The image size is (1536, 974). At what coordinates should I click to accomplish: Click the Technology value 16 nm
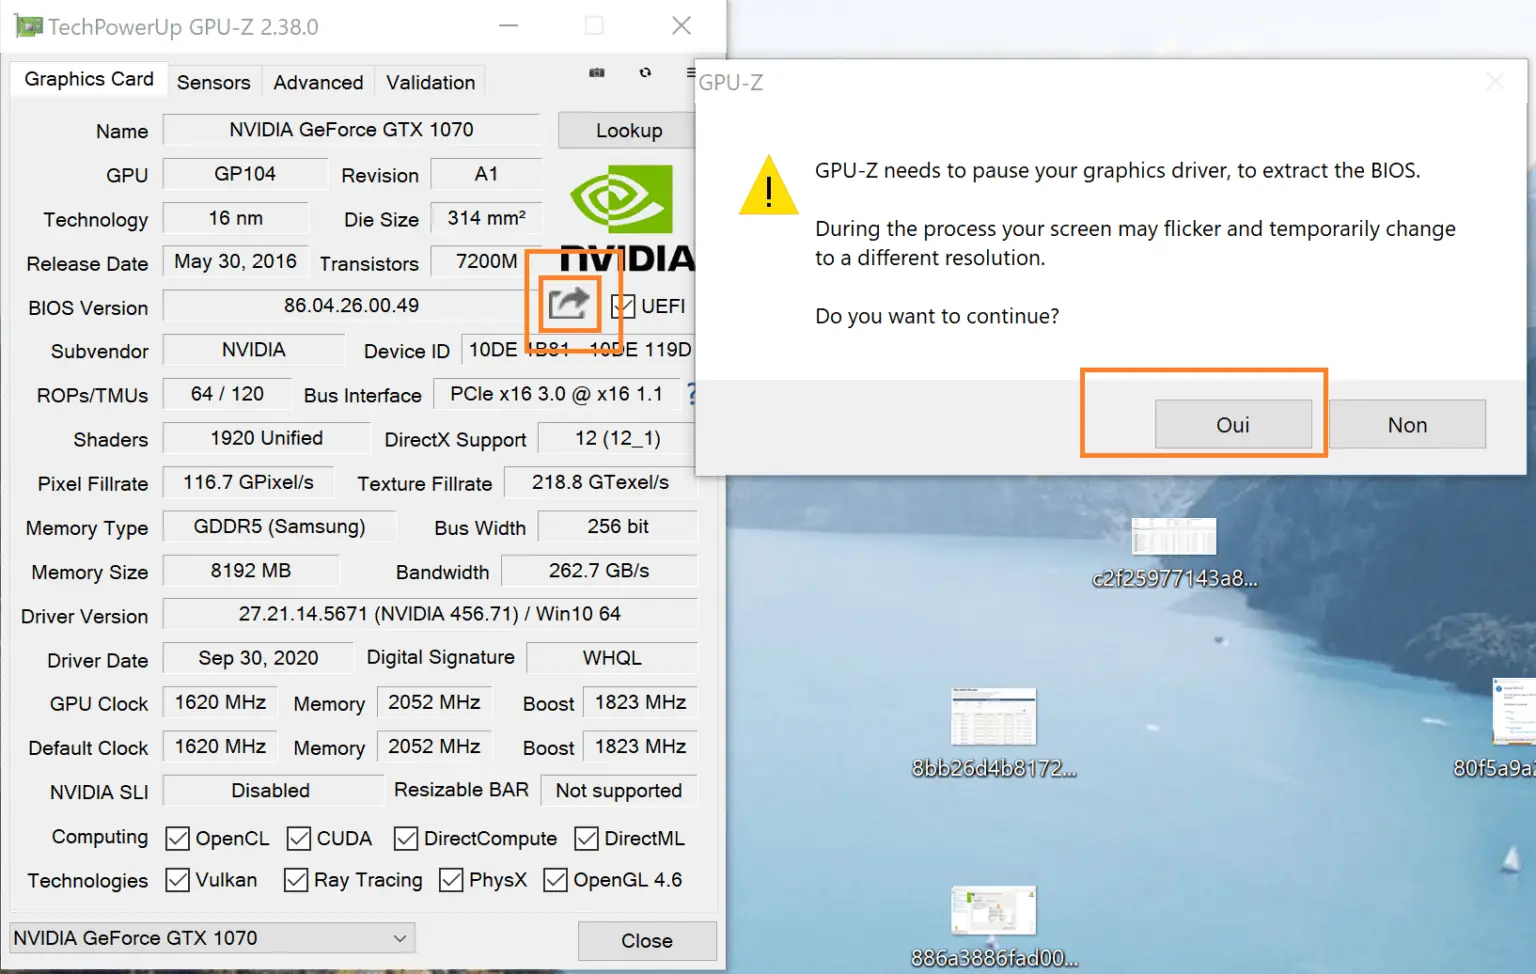click(x=236, y=218)
